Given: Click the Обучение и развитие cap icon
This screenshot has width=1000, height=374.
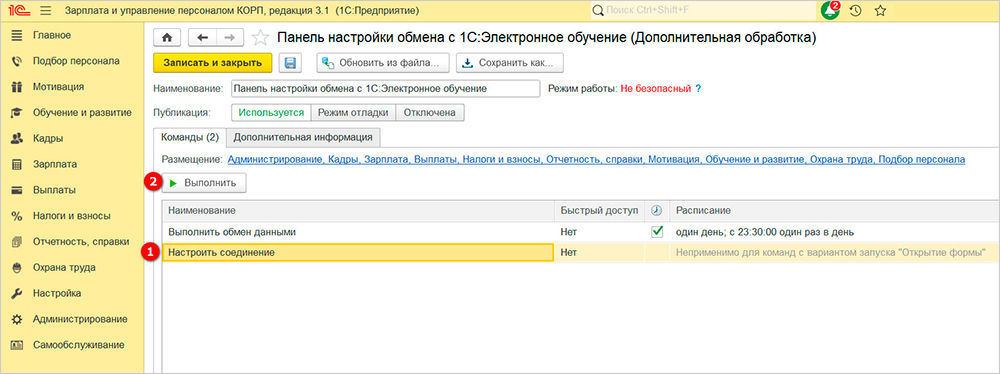Looking at the screenshot, I should [17, 113].
